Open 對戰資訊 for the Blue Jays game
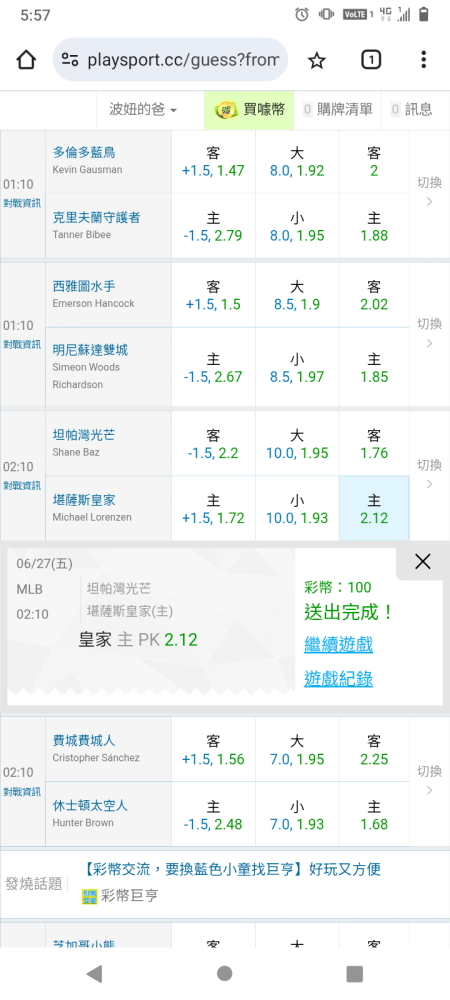Viewport: 450px width, 1000px height. pyautogui.click(x=22, y=203)
